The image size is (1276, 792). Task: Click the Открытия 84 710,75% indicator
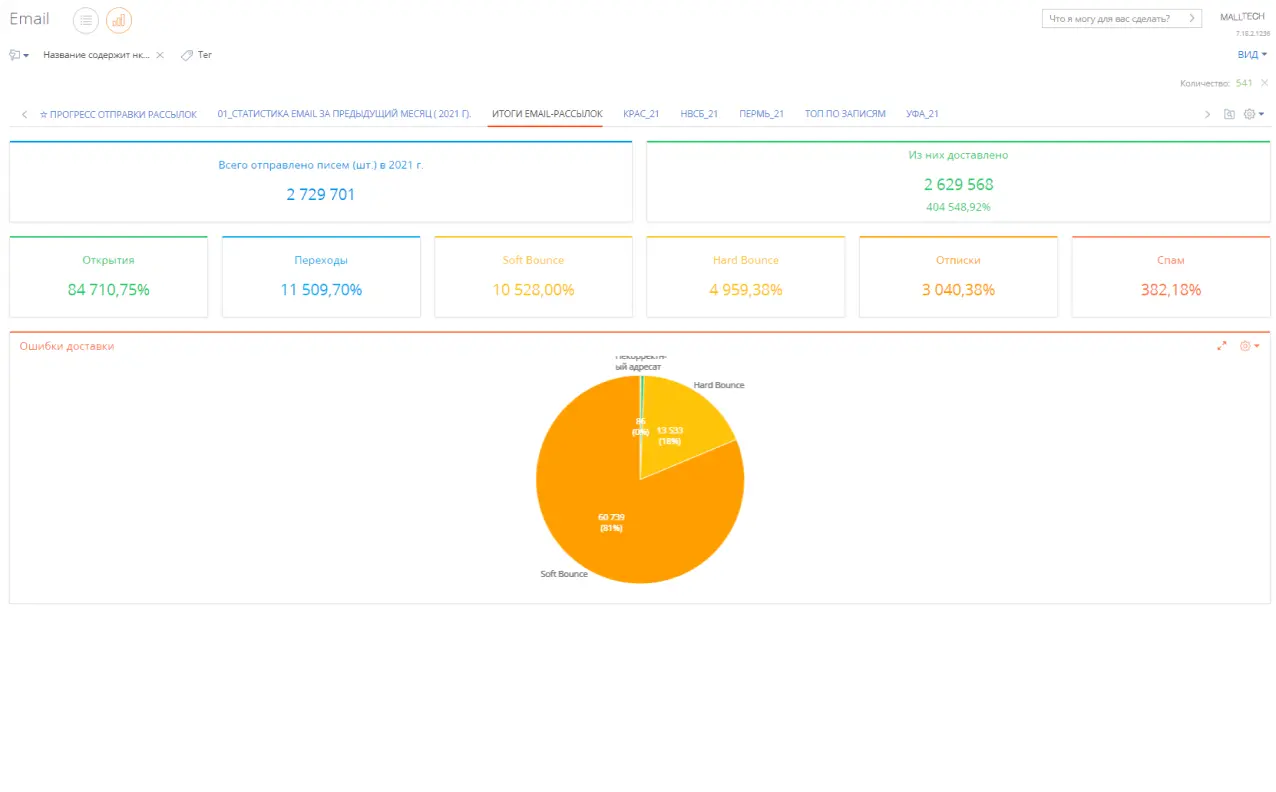coord(108,278)
